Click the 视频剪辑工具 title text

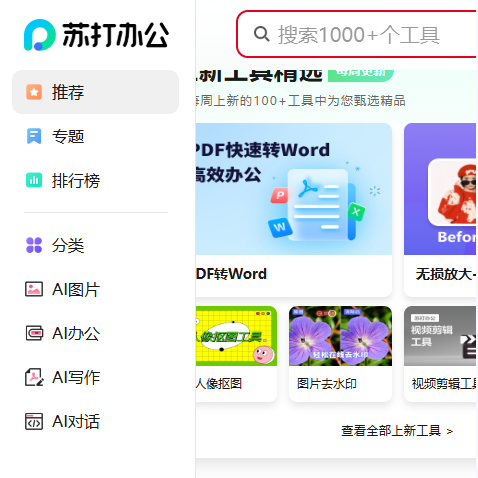[x=444, y=384]
